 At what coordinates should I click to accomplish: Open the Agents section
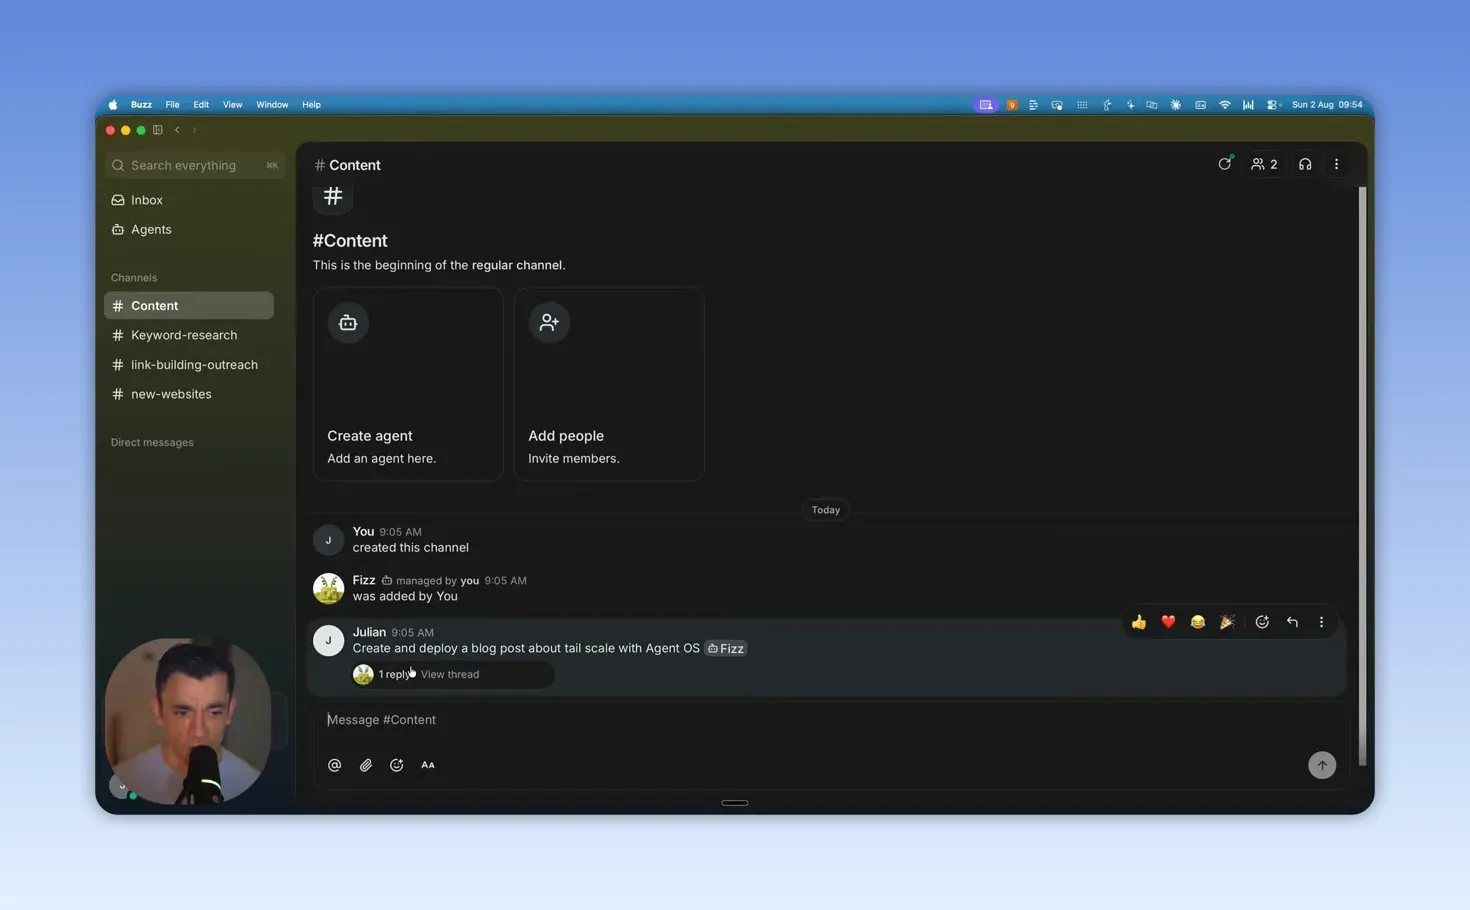189,229
